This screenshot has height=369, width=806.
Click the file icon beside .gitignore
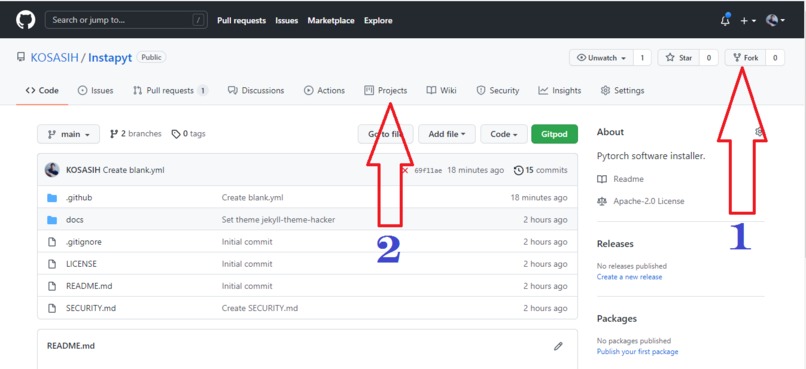coord(52,242)
